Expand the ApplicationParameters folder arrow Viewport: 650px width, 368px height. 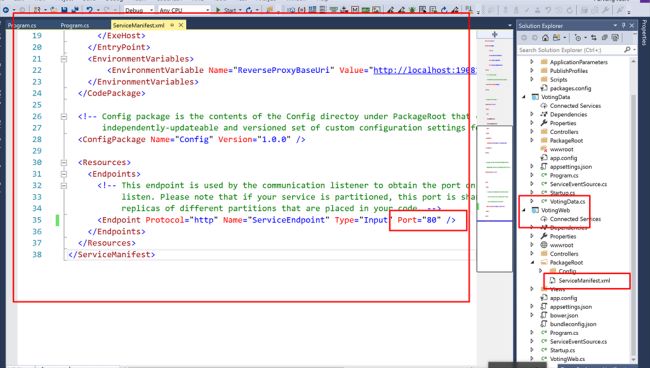[532, 62]
